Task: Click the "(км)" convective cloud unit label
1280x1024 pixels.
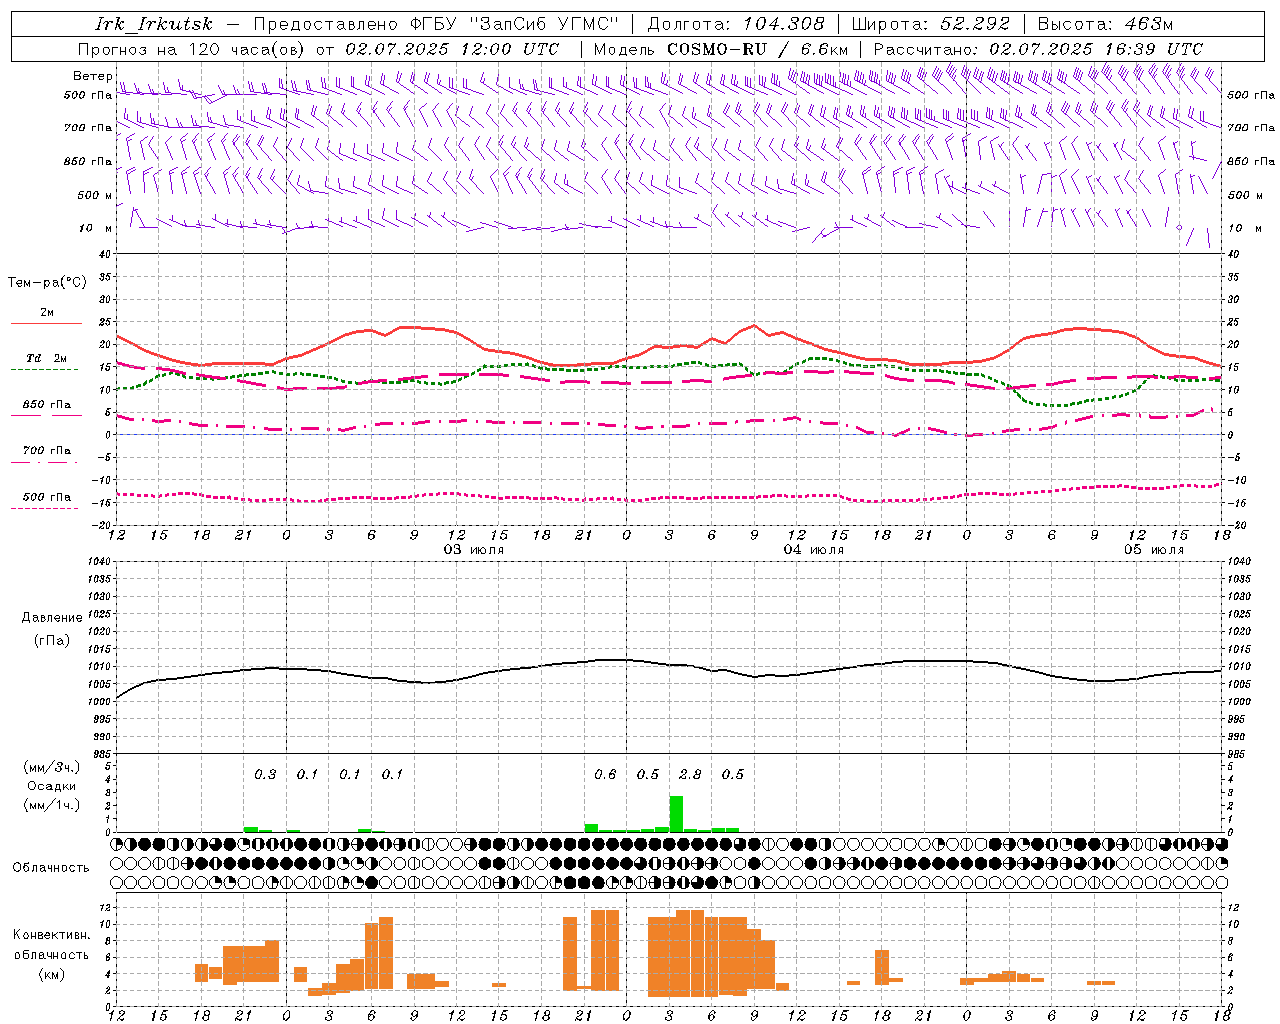Action: (51, 974)
